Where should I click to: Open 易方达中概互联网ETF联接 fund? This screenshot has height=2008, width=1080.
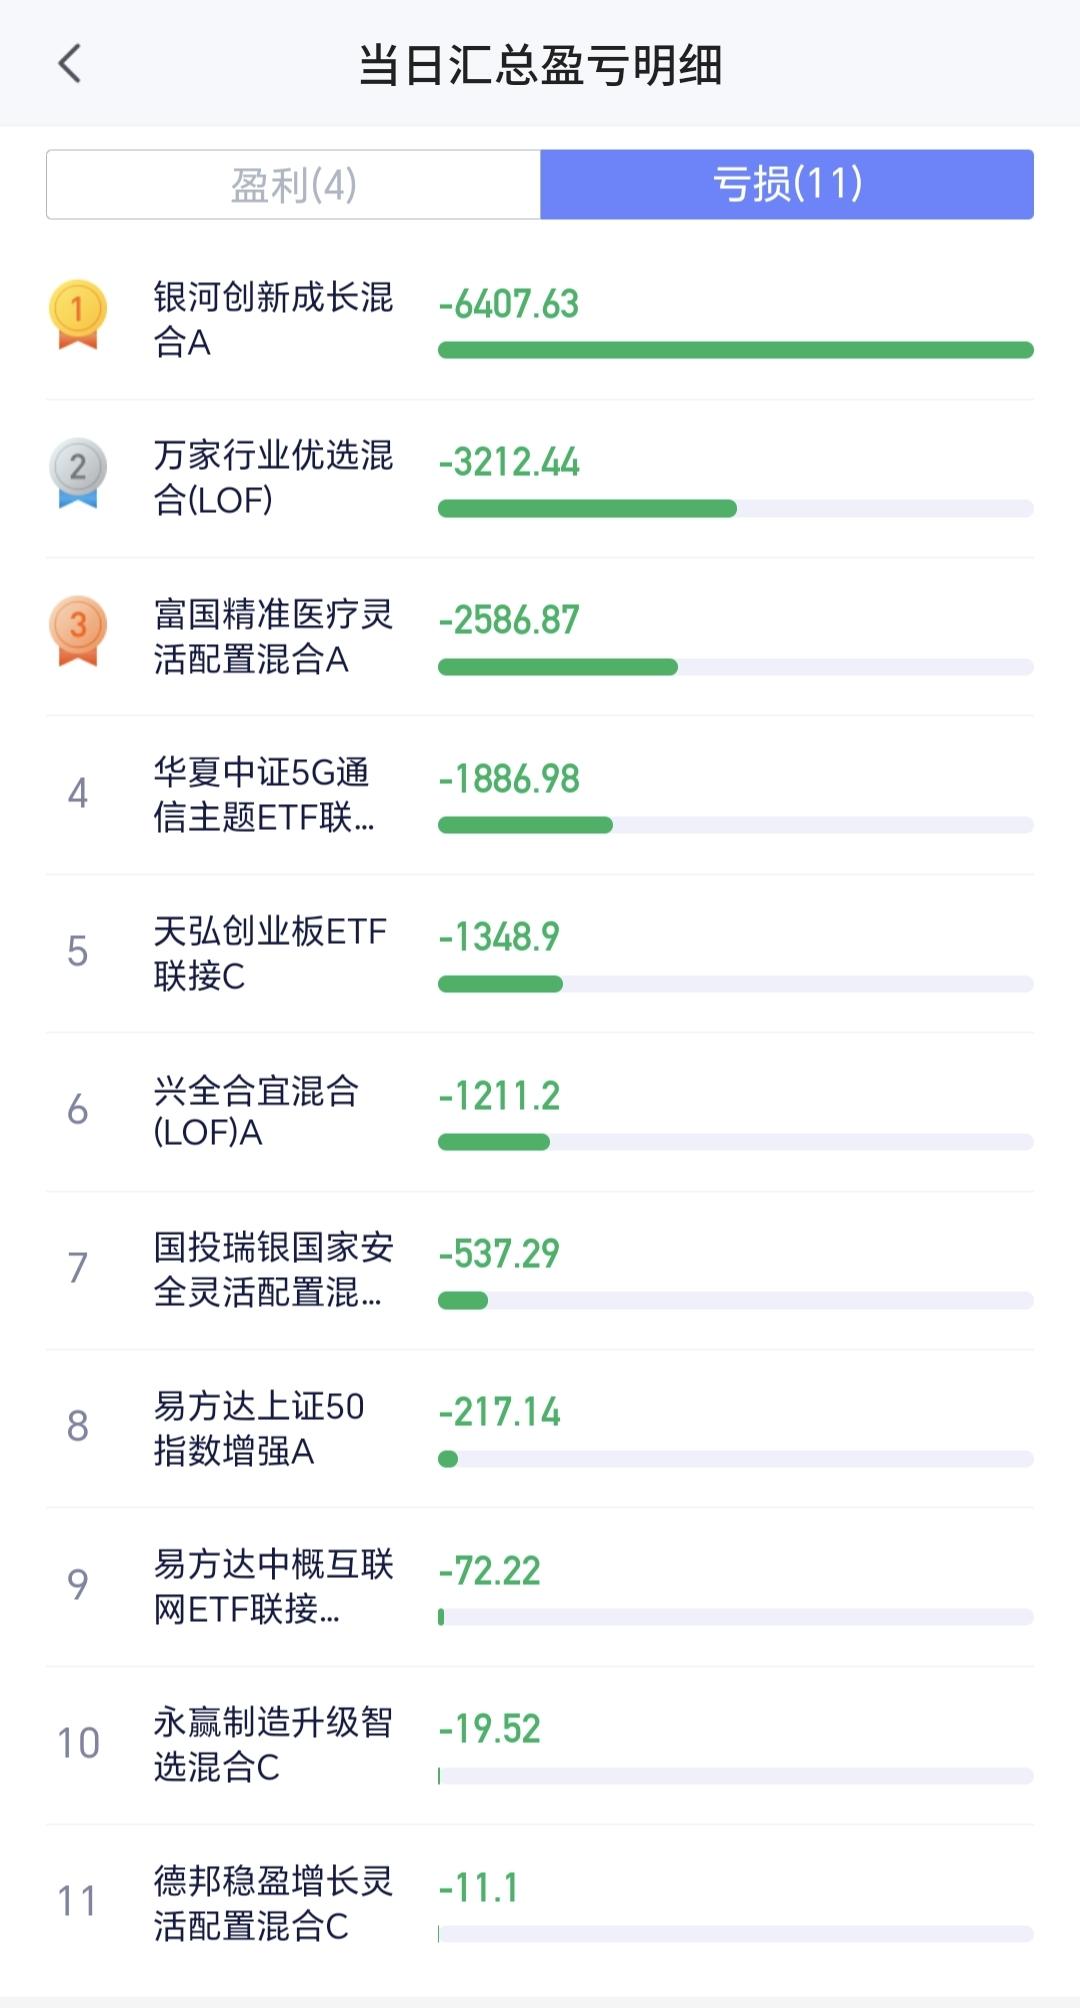270,1586
